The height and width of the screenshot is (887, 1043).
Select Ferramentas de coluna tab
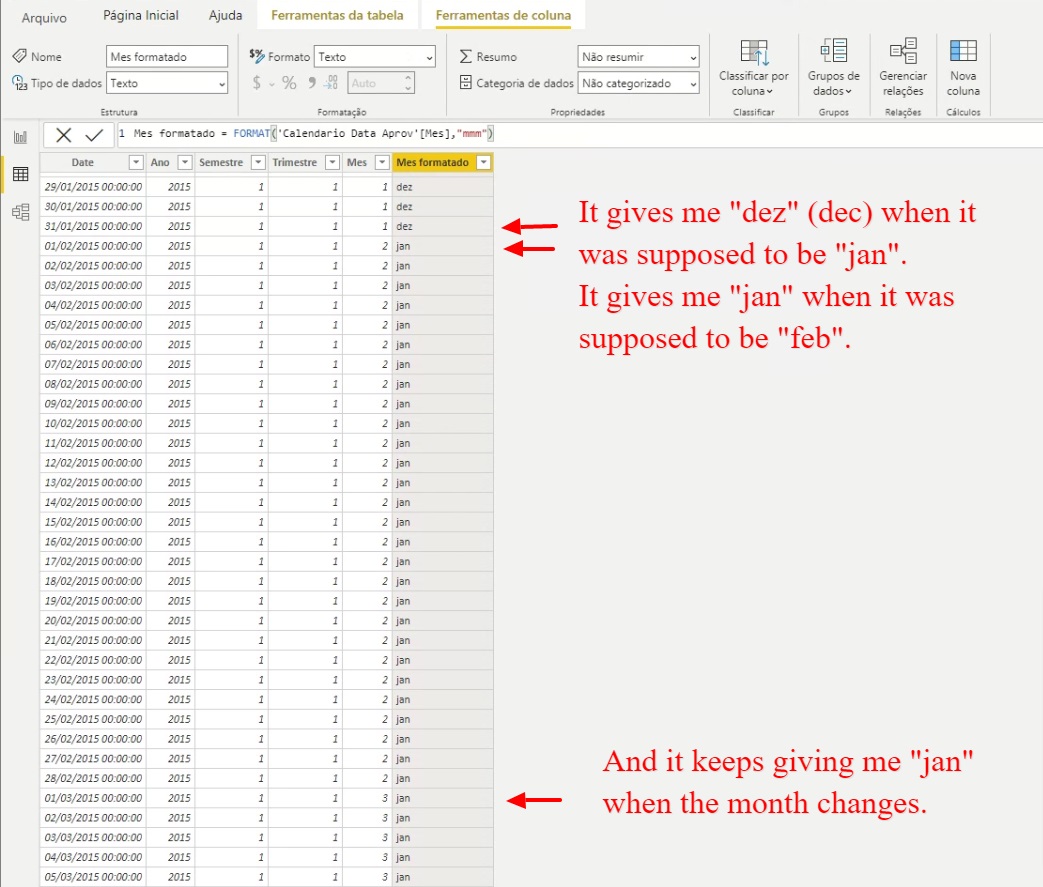click(504, 15)
